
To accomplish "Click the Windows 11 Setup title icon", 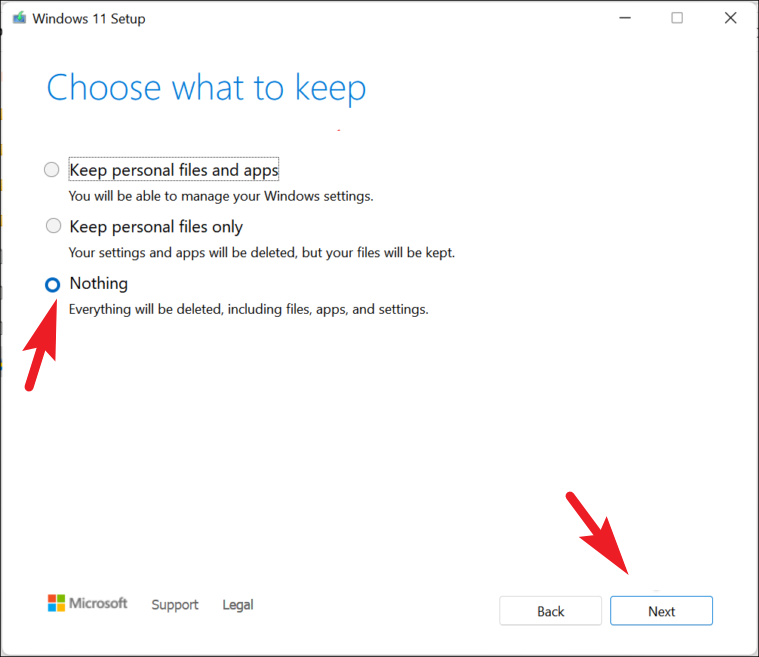I will [19, 18].
